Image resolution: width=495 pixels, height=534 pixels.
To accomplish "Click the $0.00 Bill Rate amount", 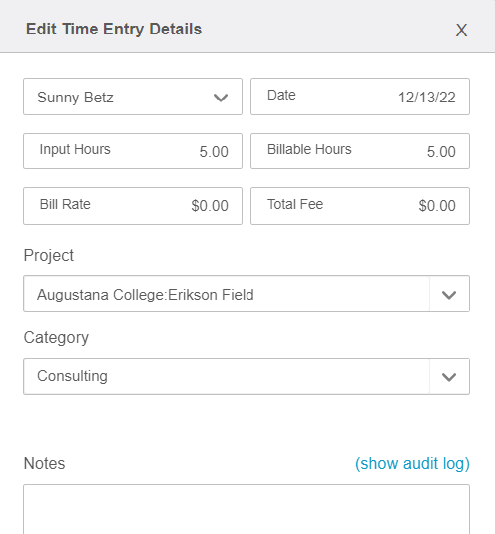I will tap(210, 206).
